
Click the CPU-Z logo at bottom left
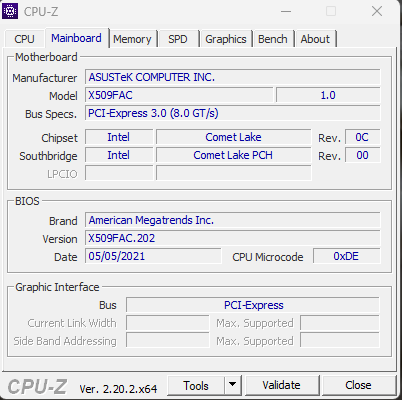click(37, 387)
